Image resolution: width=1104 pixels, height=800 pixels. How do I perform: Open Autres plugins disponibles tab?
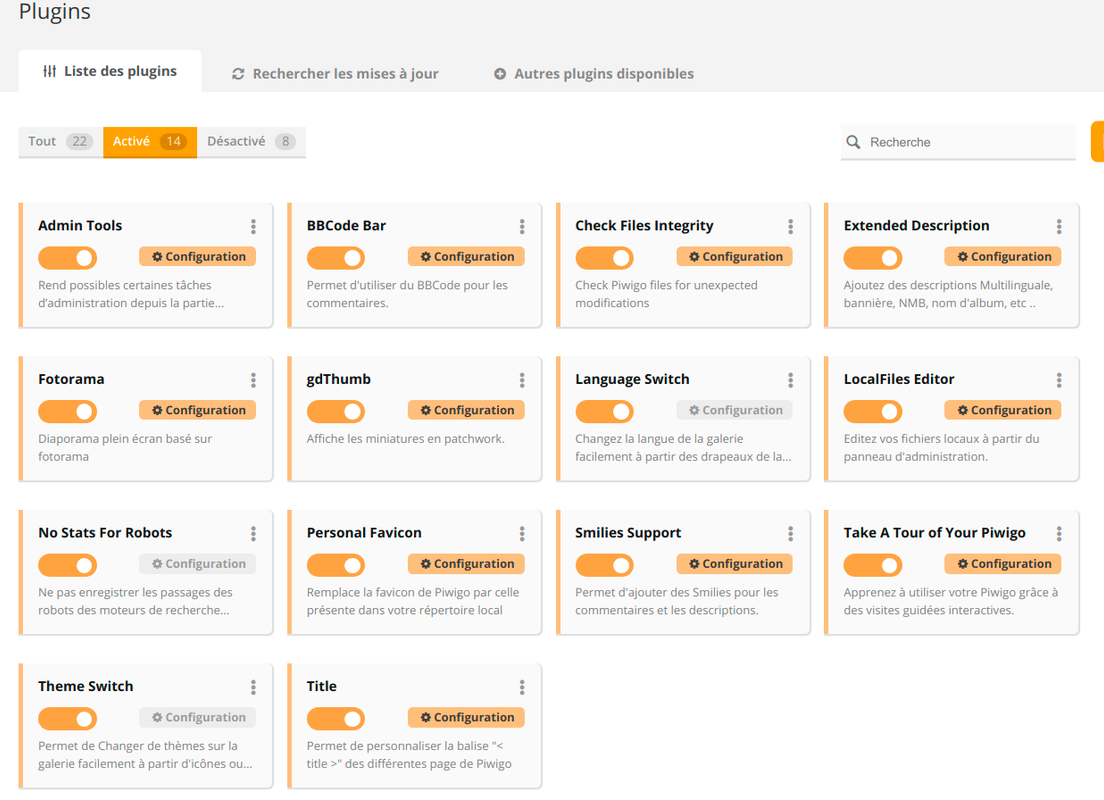(594, 74)
